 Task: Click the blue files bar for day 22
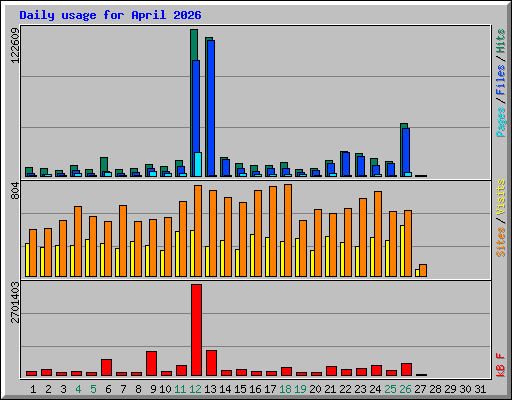pos(346,164)
